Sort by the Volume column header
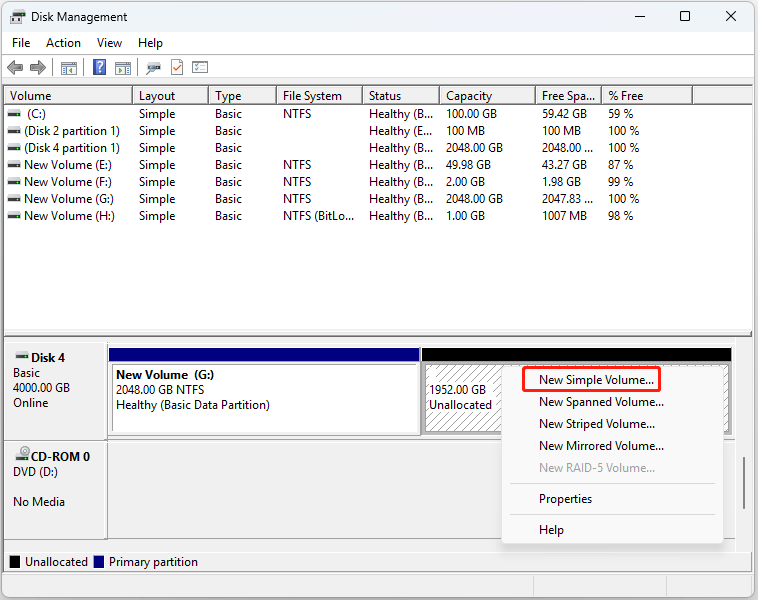Screen dimensions: 758x600 point(68,96)
